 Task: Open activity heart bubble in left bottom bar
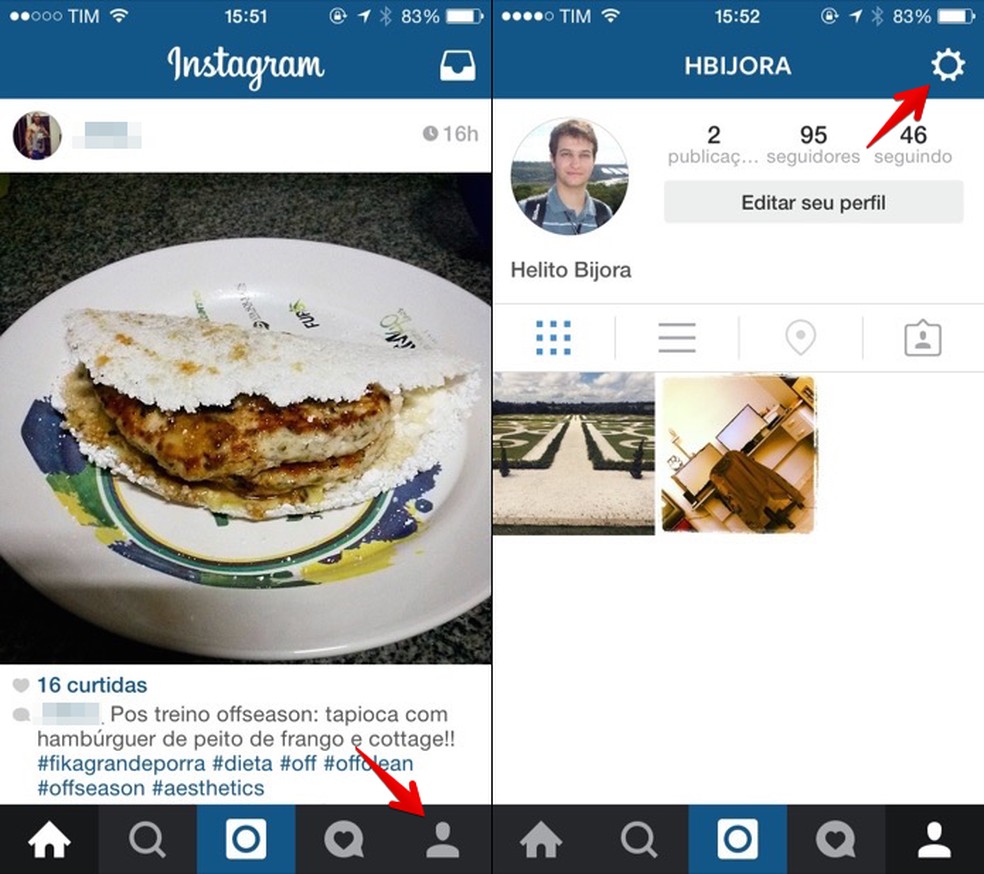[344, 840]
